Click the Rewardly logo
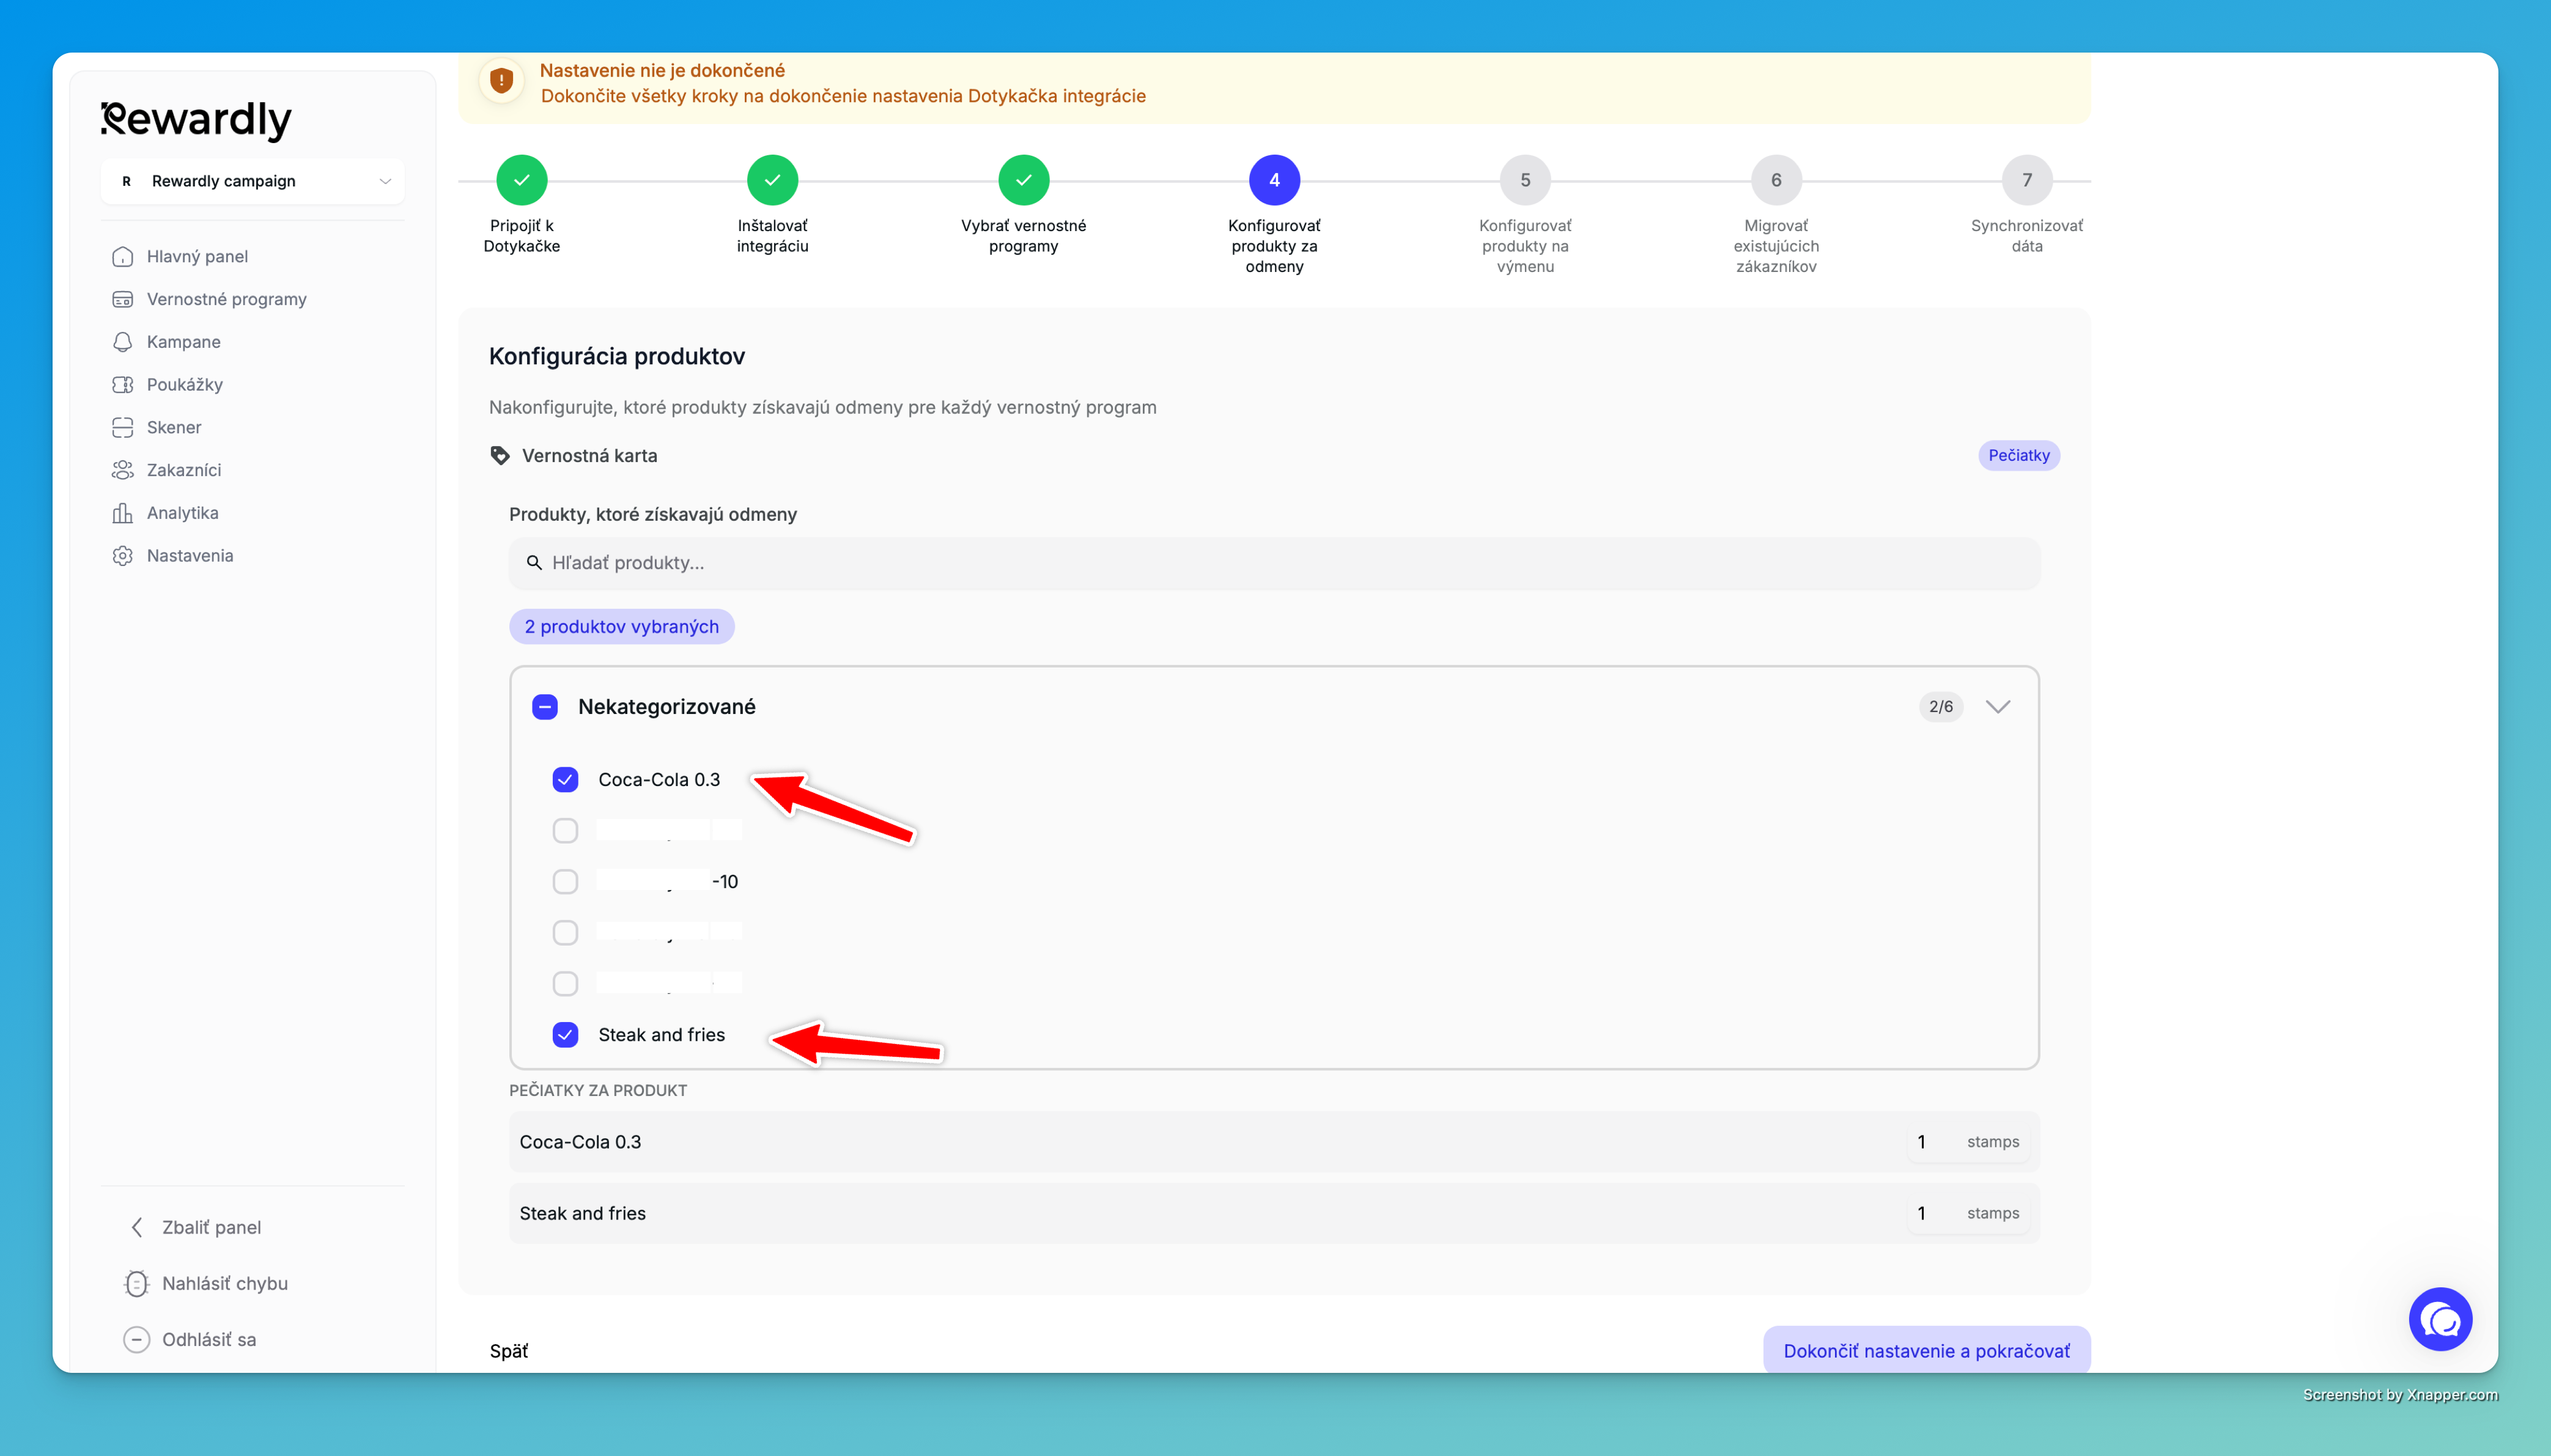Viewport: 2551px width, 1456px height. tap(196, 120)
